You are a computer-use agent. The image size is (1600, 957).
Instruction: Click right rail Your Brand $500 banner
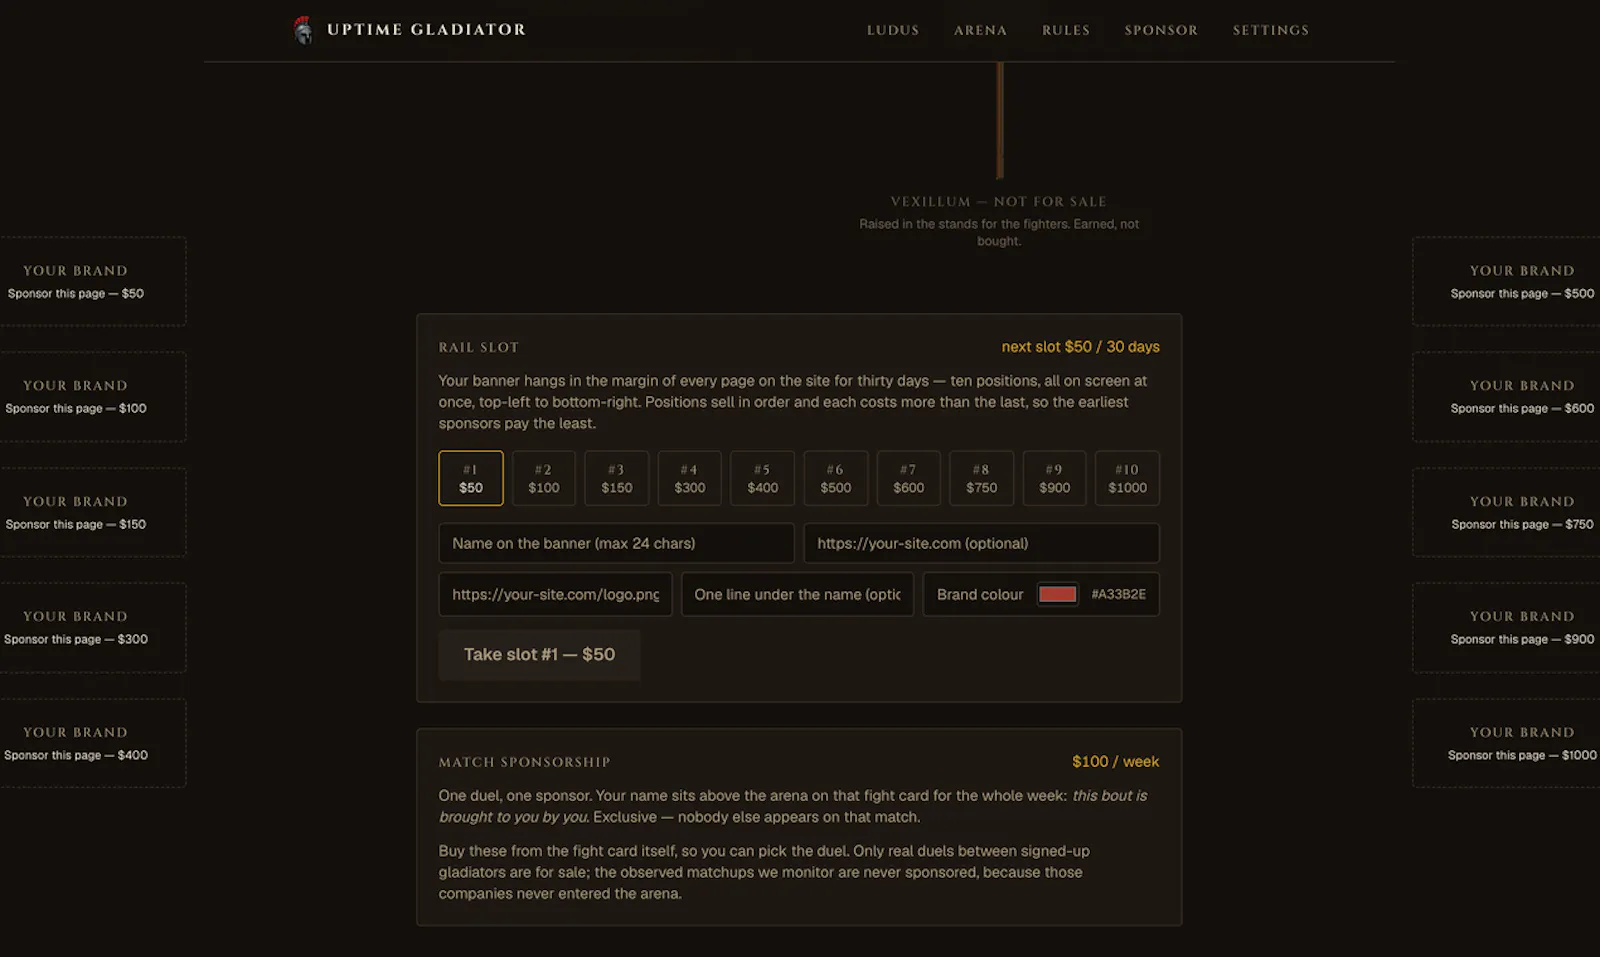[1506, 282]
